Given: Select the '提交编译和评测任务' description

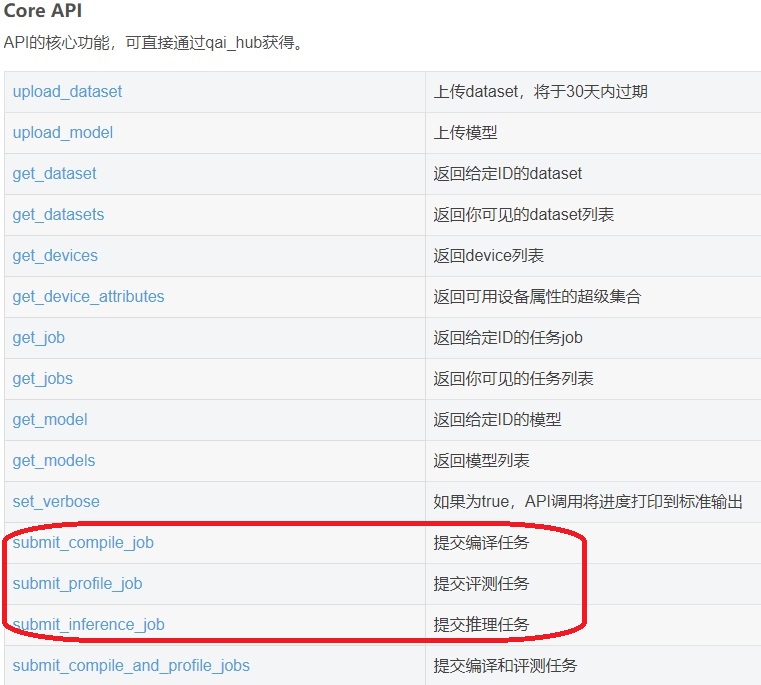Looking at the screenshot, I should (x=505, y=666).
